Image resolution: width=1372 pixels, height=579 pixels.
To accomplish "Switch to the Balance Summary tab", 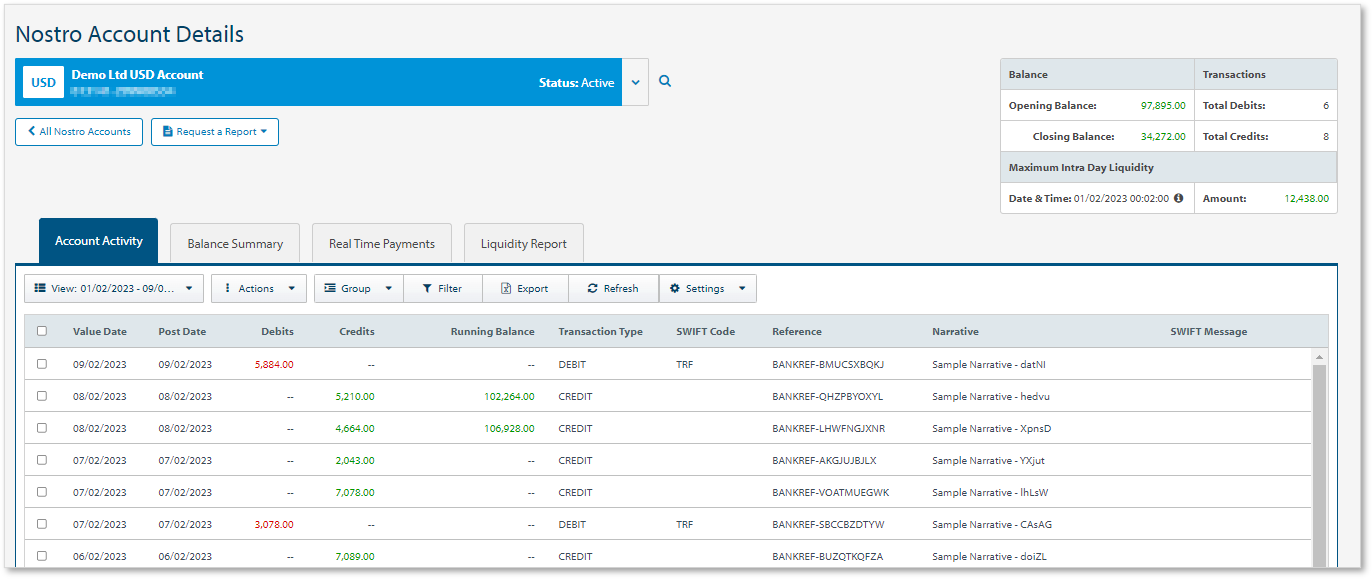I will [x=235, y=243].
